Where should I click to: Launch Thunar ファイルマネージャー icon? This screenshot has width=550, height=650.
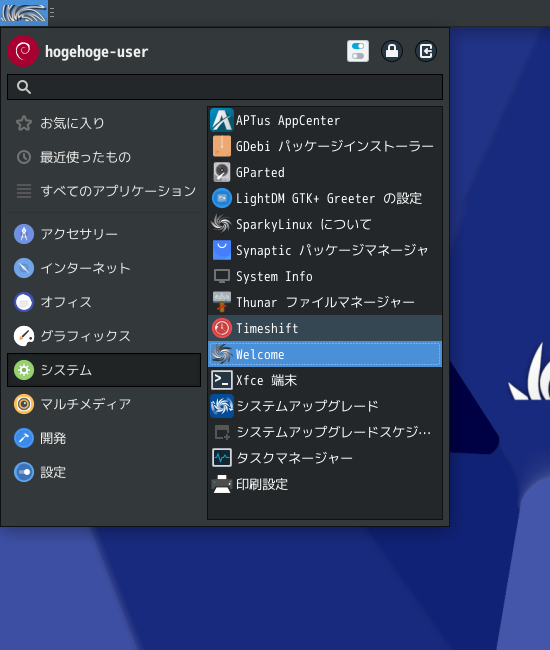(x=222, y=302)
